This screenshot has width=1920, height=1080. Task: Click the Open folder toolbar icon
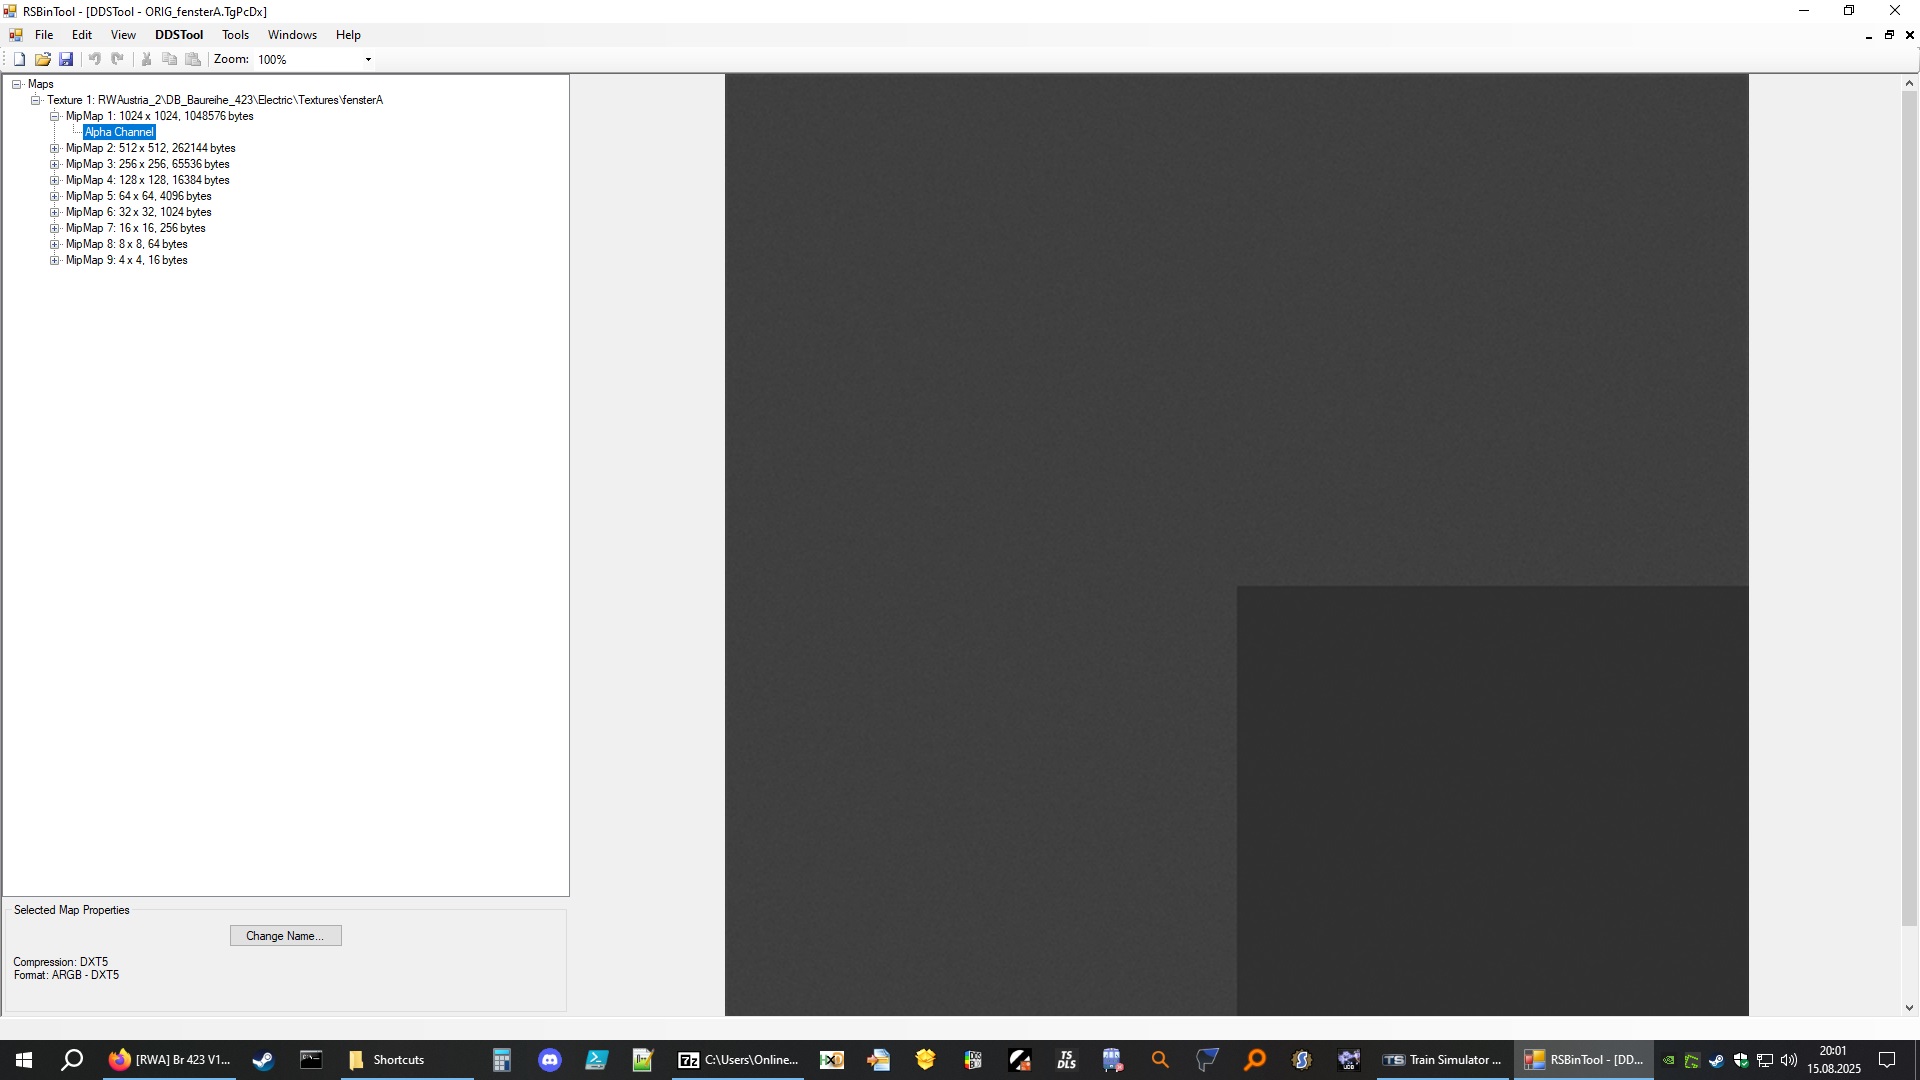coord(42,60)
